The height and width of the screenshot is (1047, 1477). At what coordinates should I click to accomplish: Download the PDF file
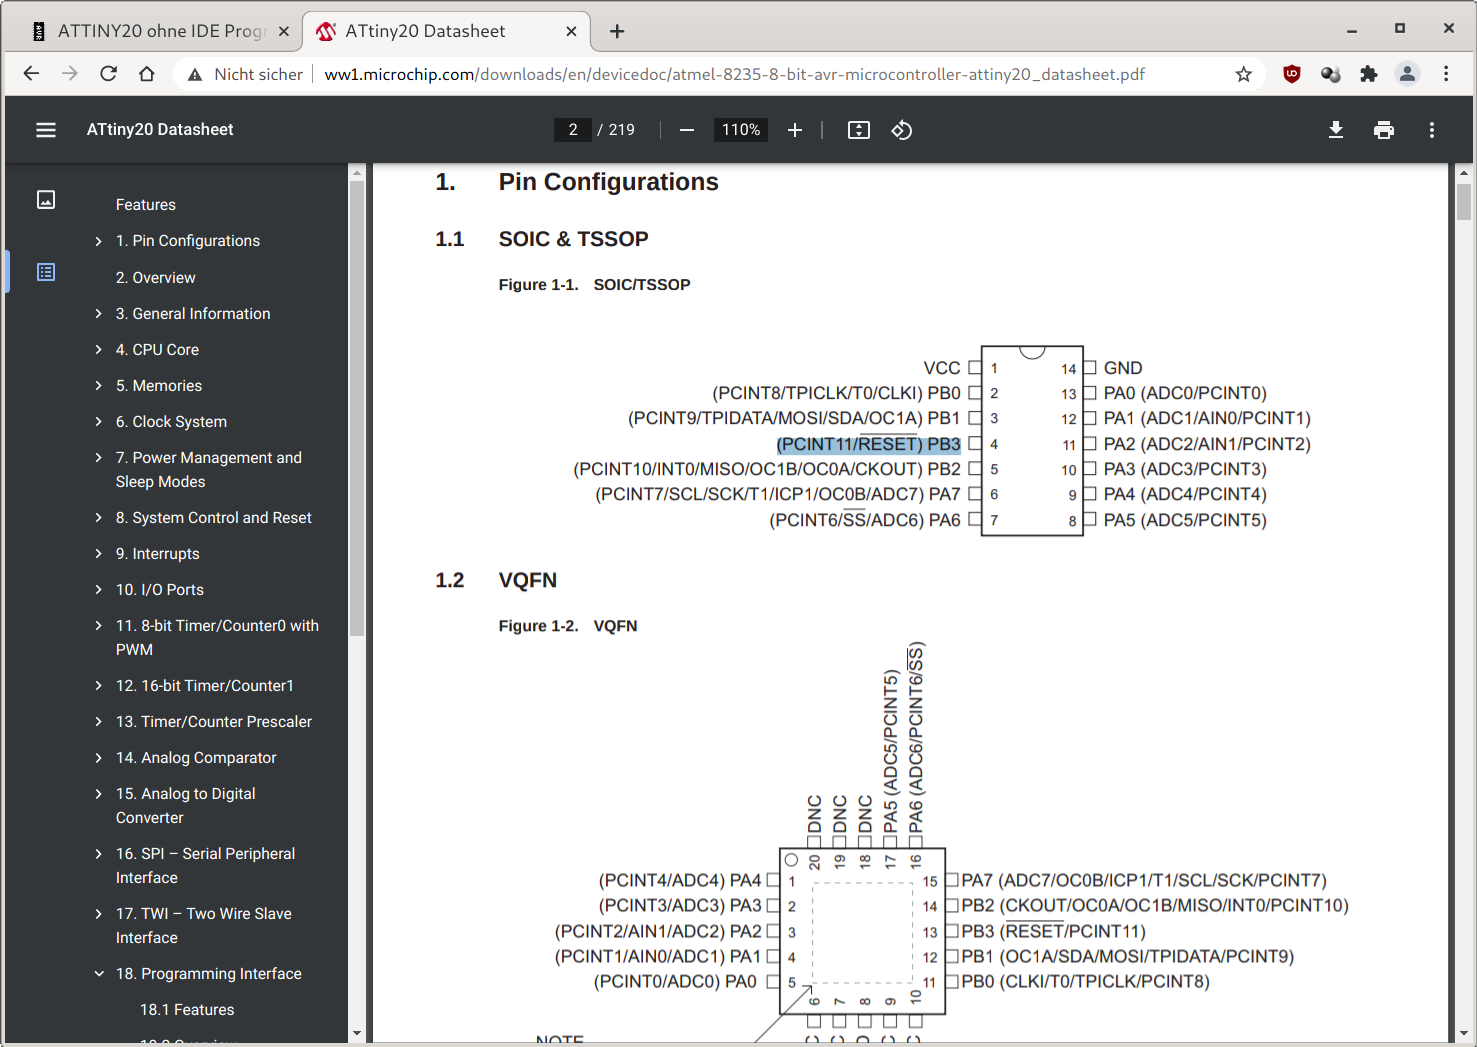1336,130
